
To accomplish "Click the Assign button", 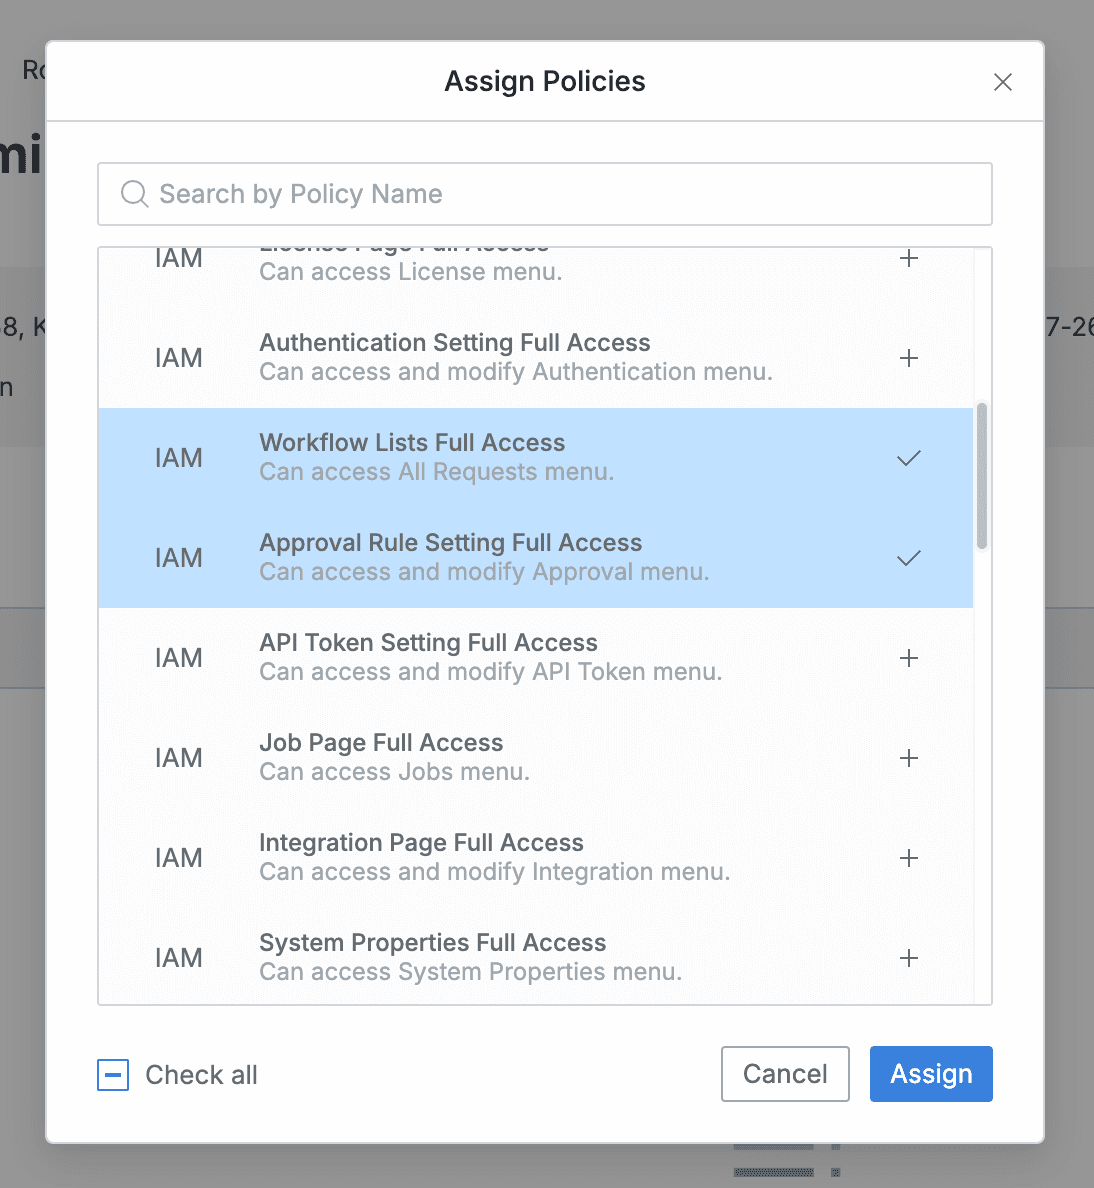I will coord(930,1074).
